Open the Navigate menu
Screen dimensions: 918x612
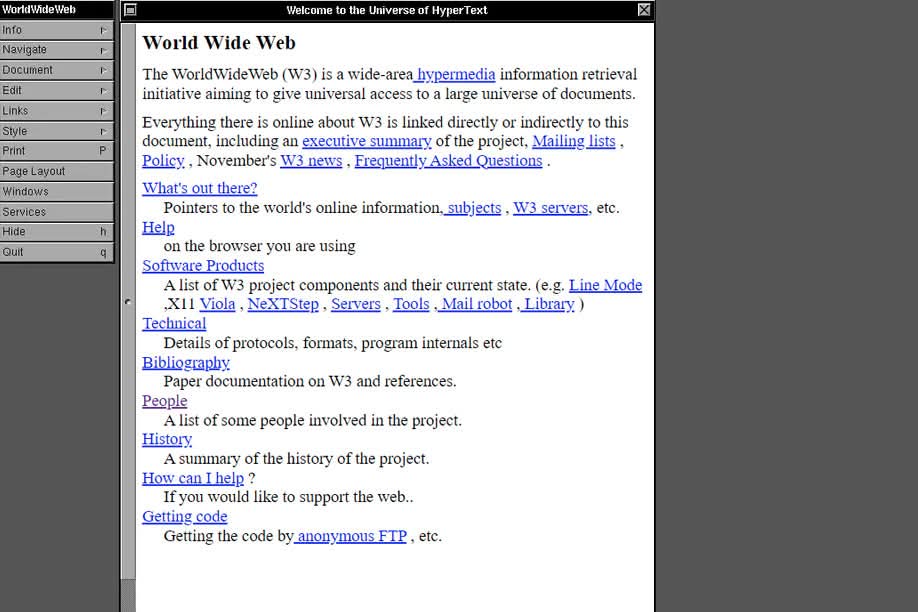click(x=56, y=50)
